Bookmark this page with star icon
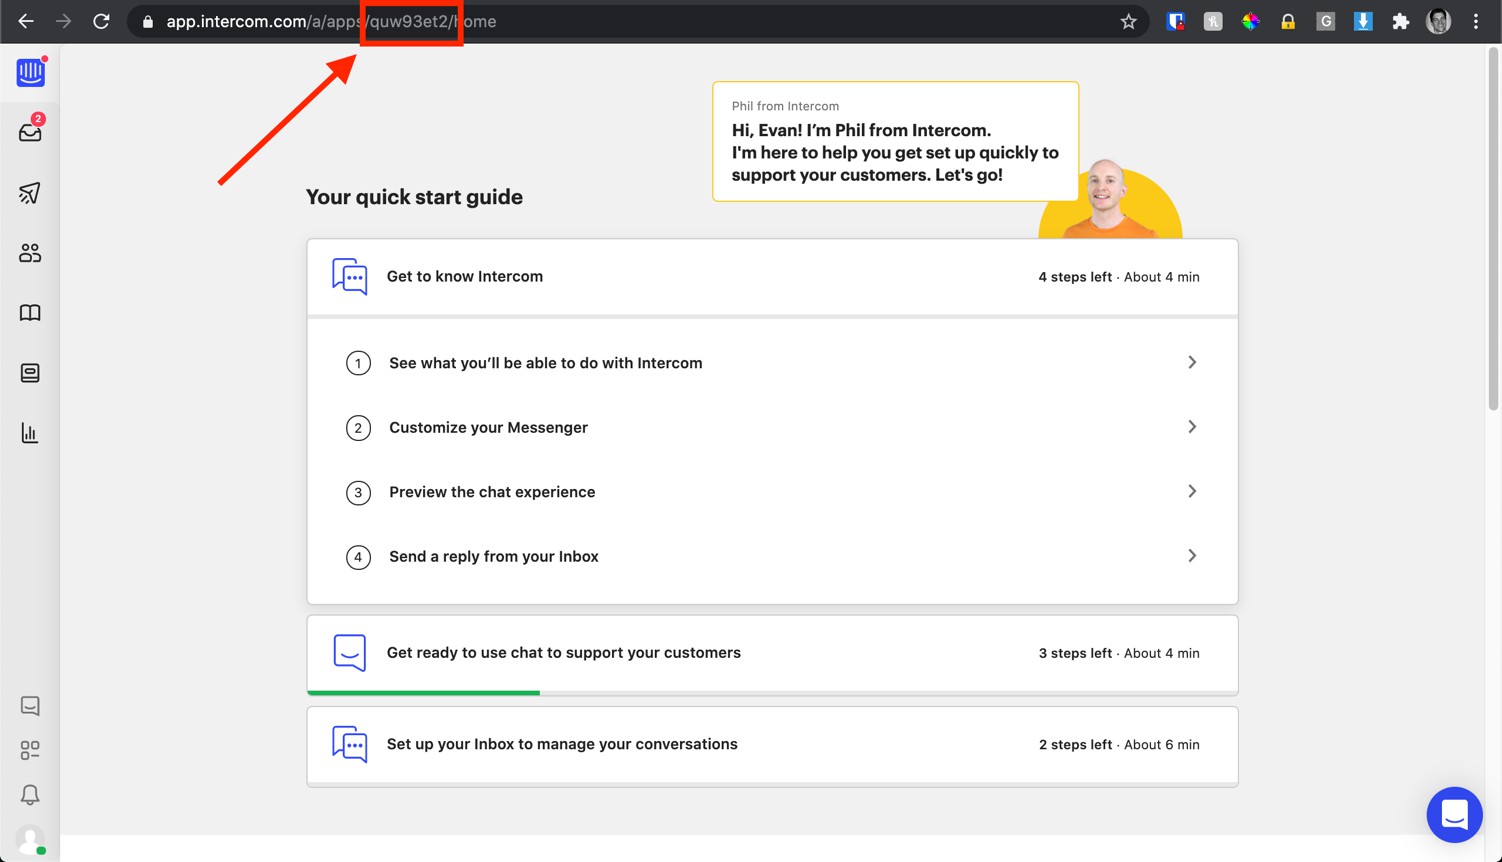This screenshot has height=862, width=1502. click(1128, 21)
